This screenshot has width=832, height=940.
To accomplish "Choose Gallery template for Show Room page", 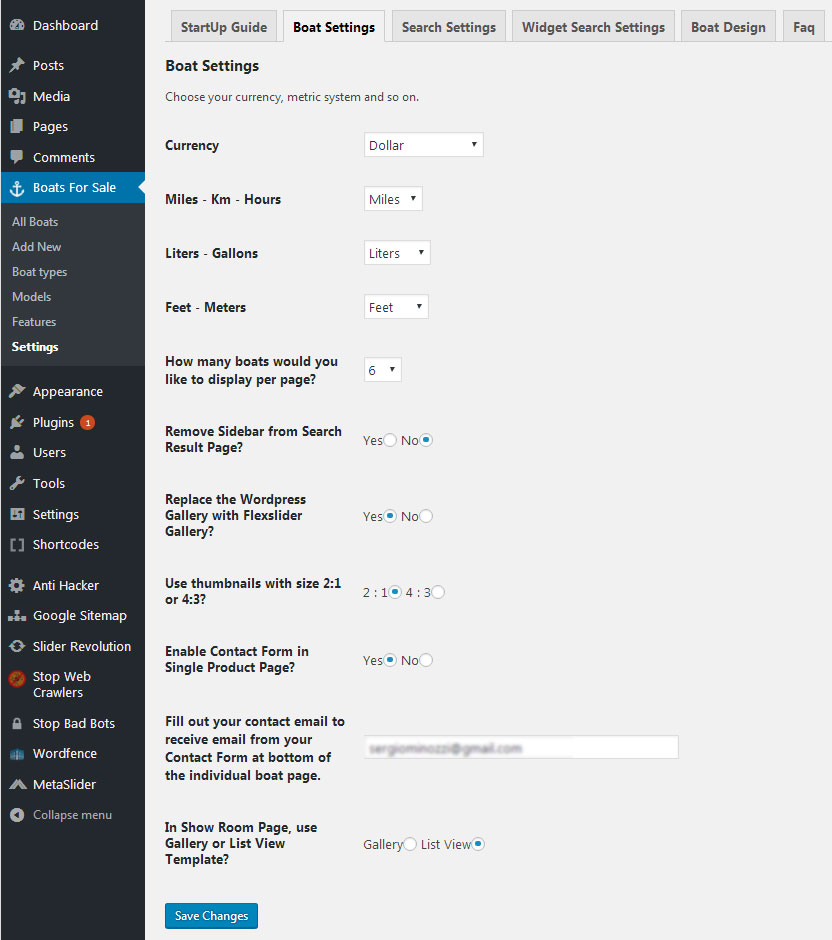I will 410,844.
